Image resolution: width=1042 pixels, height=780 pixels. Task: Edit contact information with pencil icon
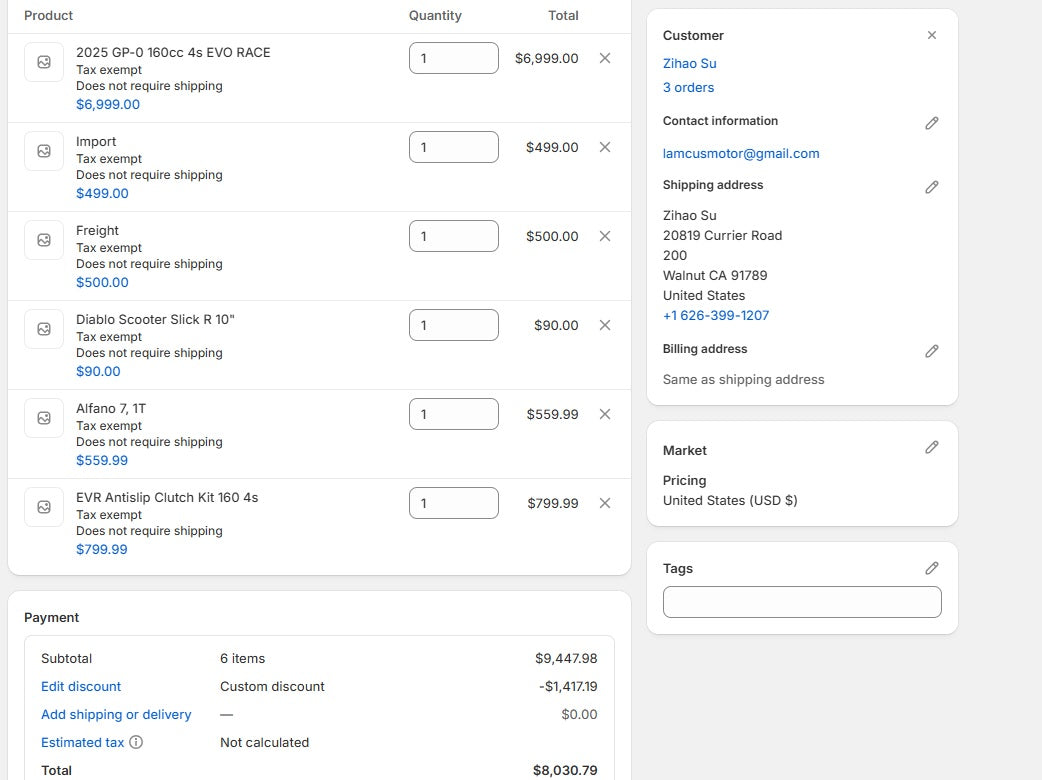tap(932, 123)
